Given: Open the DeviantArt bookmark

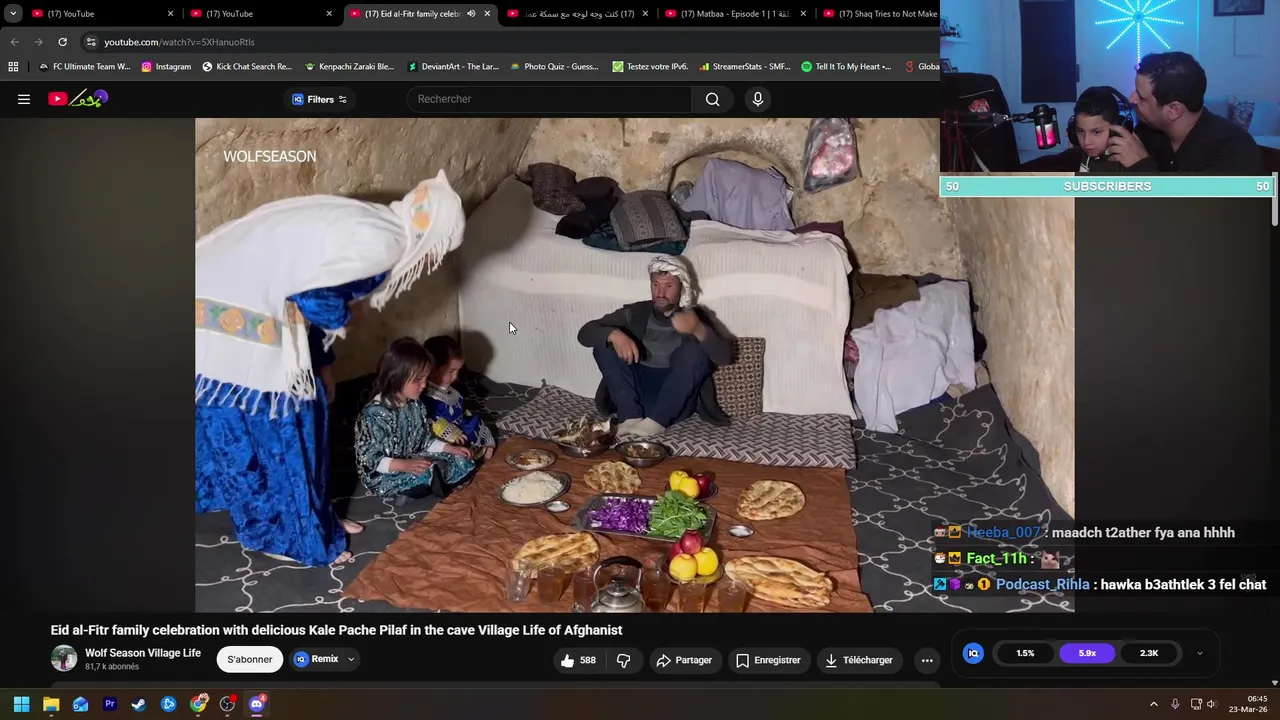Looking at the screenshot, I should click(x=453, y=67).
